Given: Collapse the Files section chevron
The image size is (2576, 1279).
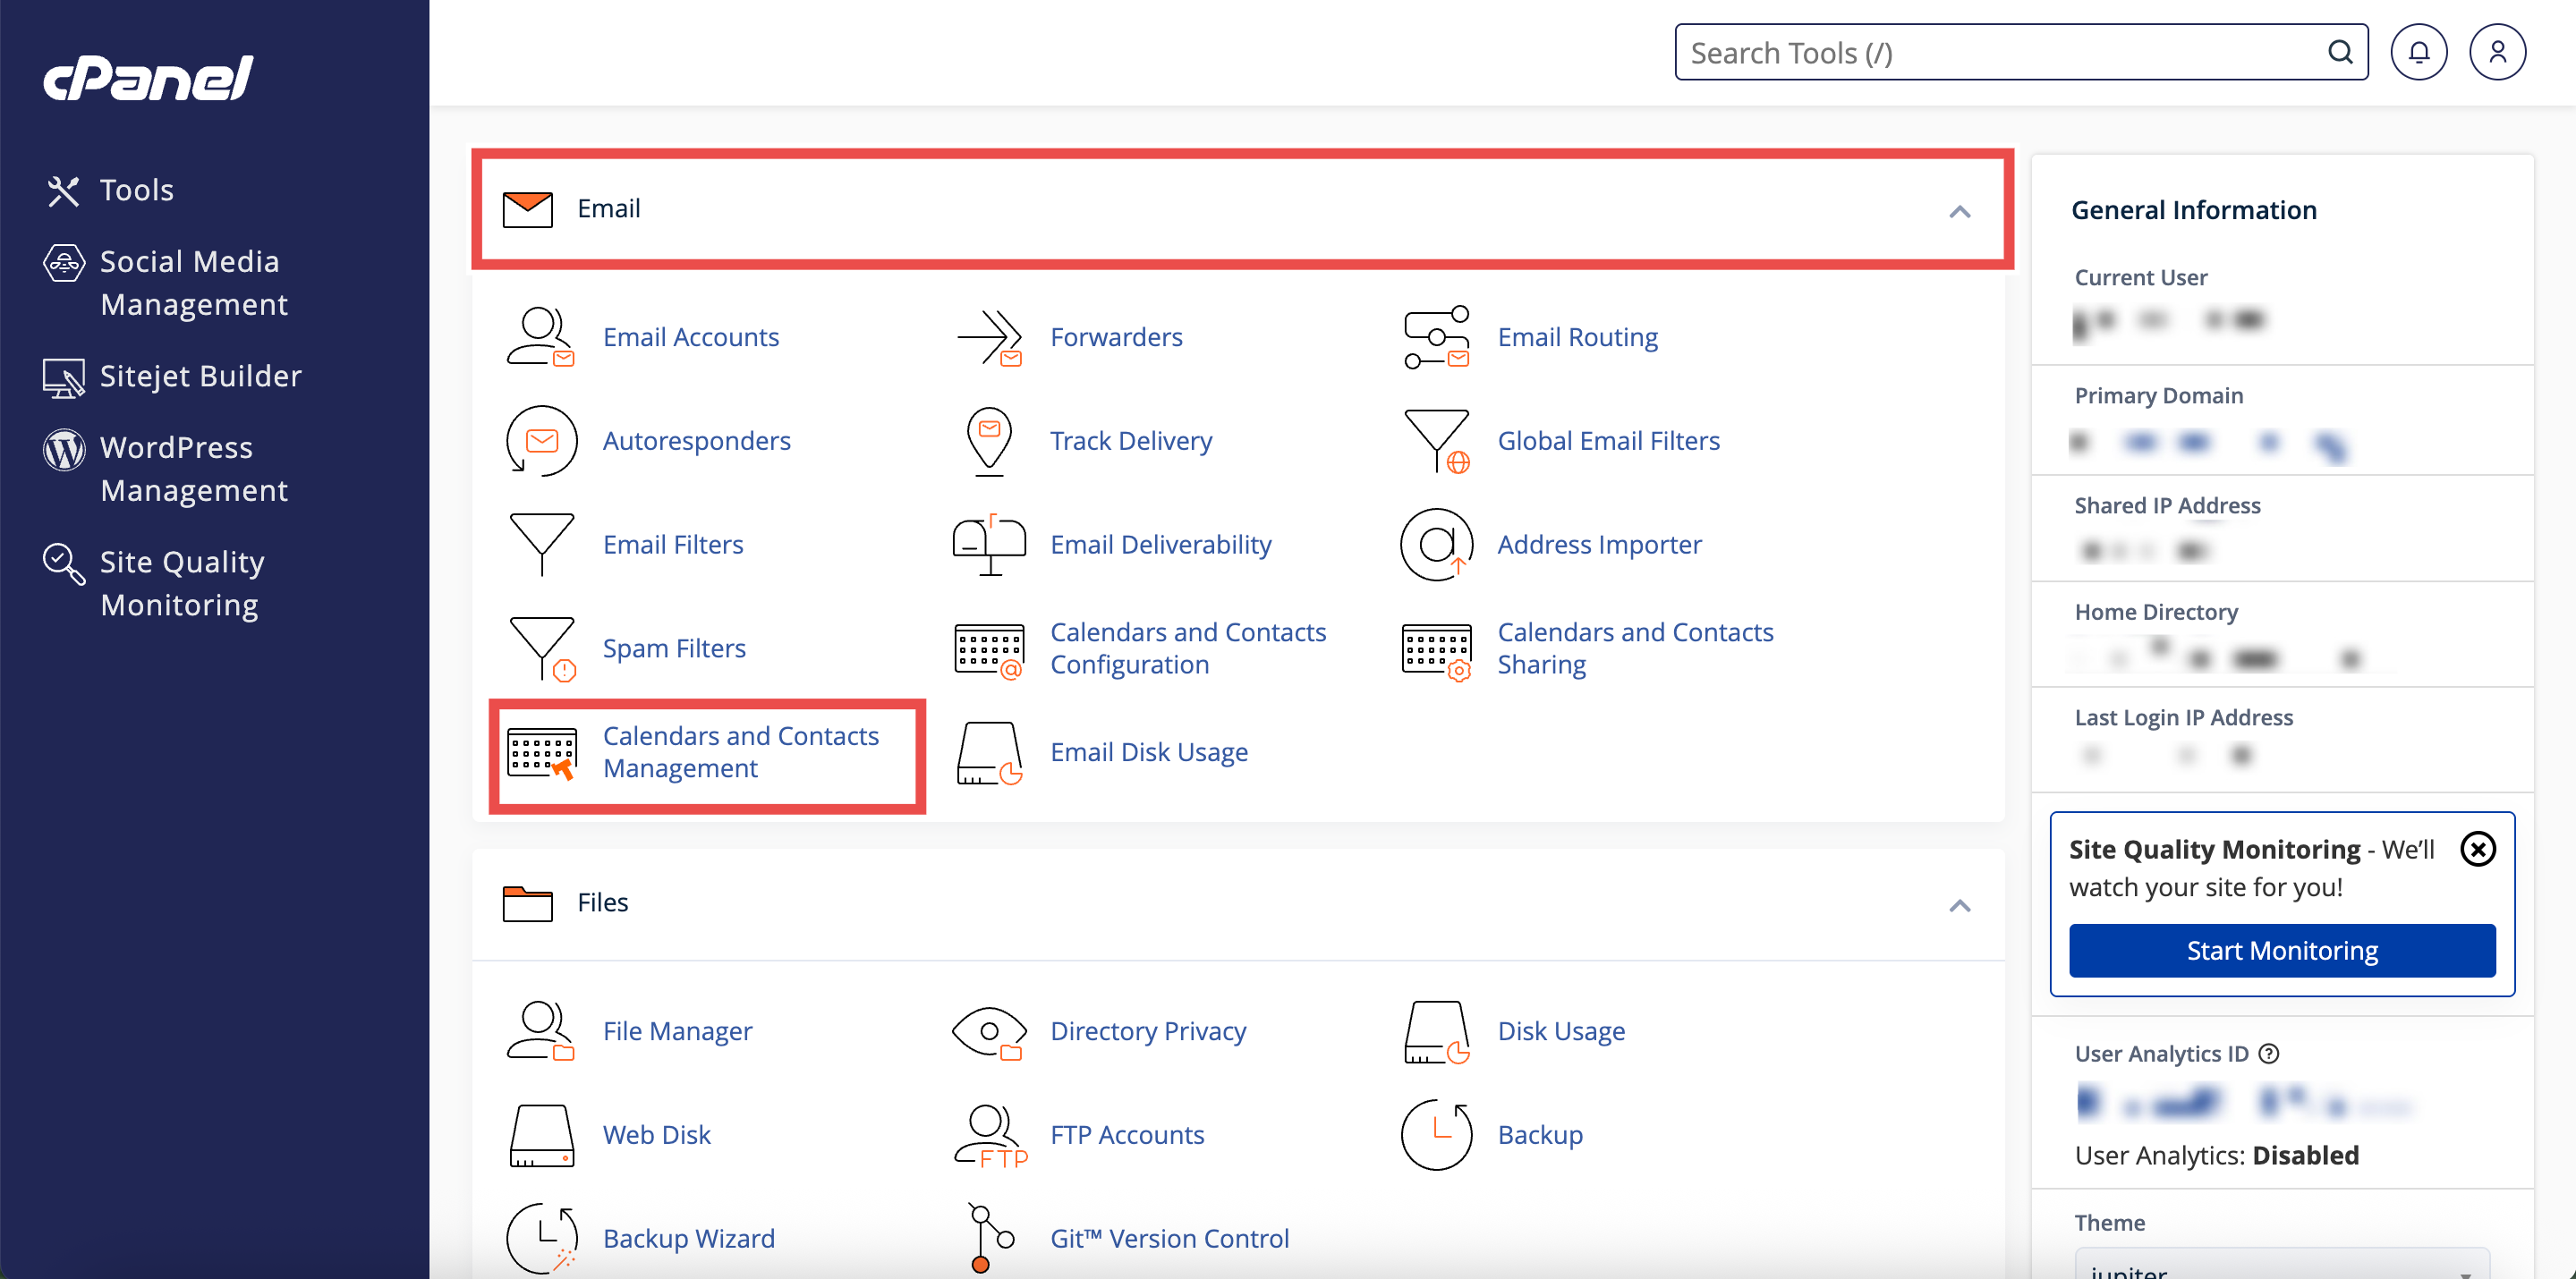Looking at the screenshot, I should click(x=1959, y=905).
